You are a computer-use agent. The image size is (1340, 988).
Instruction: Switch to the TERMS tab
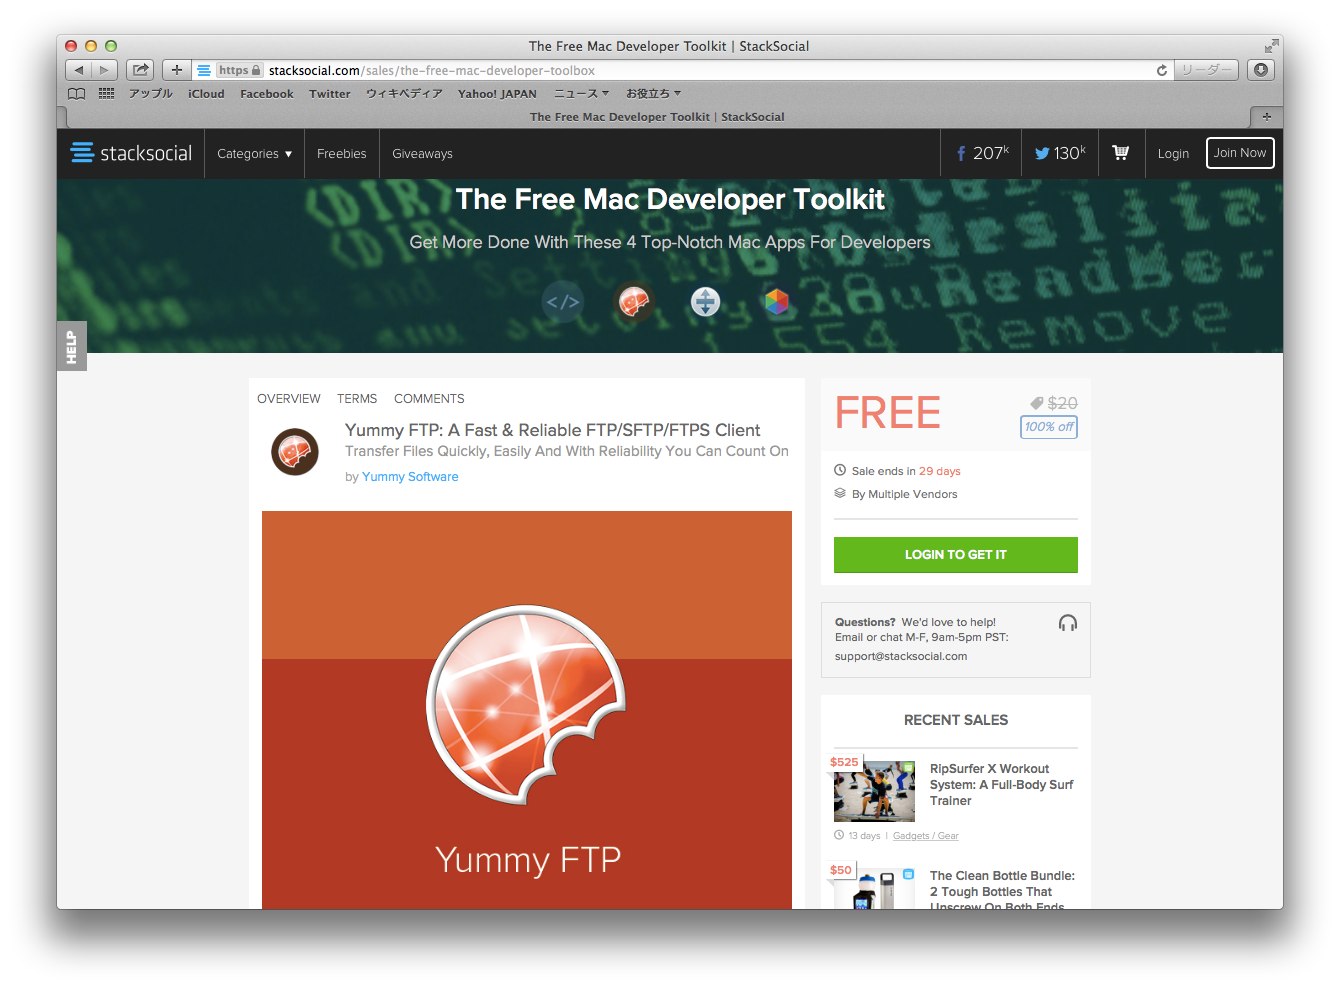pyautogui.click(x=357, y=399)
